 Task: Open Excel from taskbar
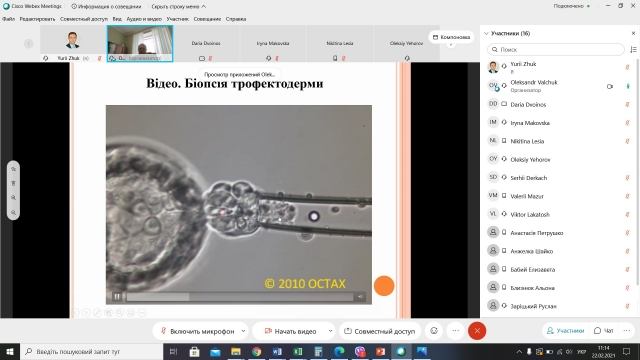click(x=298, y=351)
